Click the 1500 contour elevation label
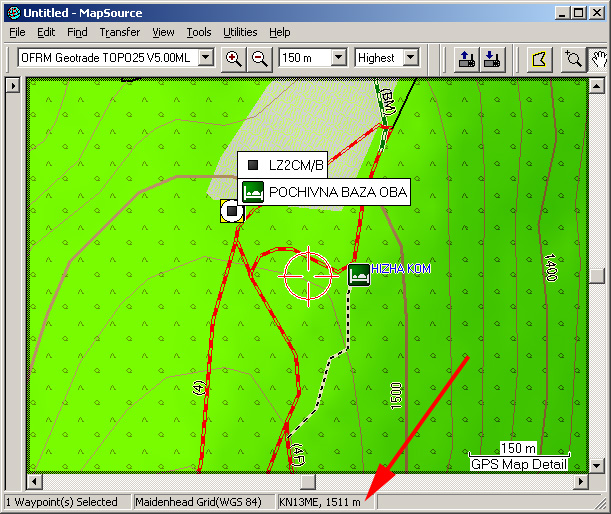Viewport: 611px width, 514px height. point(396,396)
